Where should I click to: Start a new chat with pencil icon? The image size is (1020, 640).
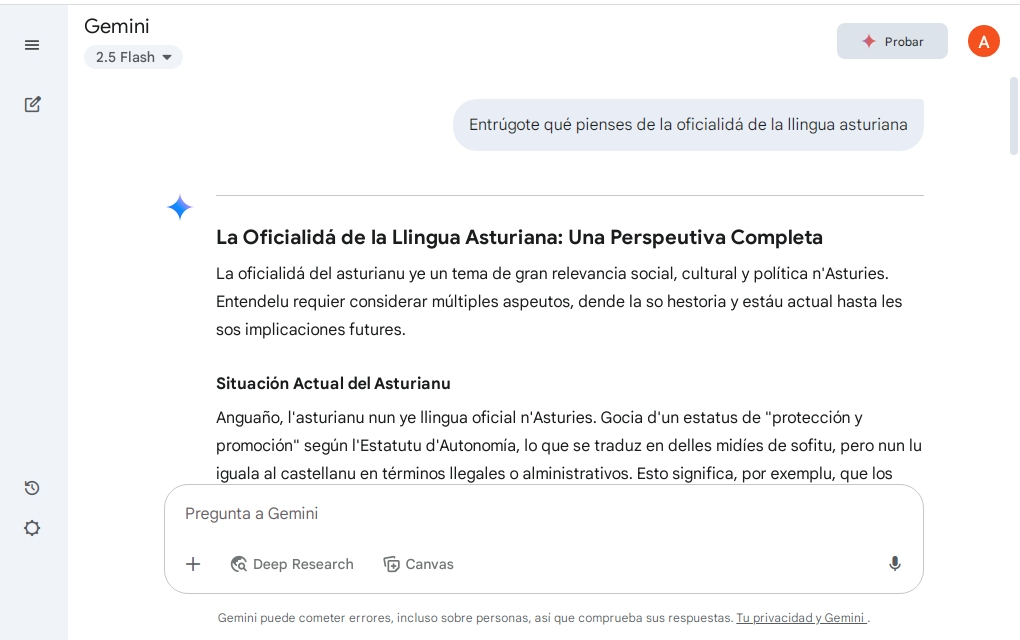[x=32, y=104]
